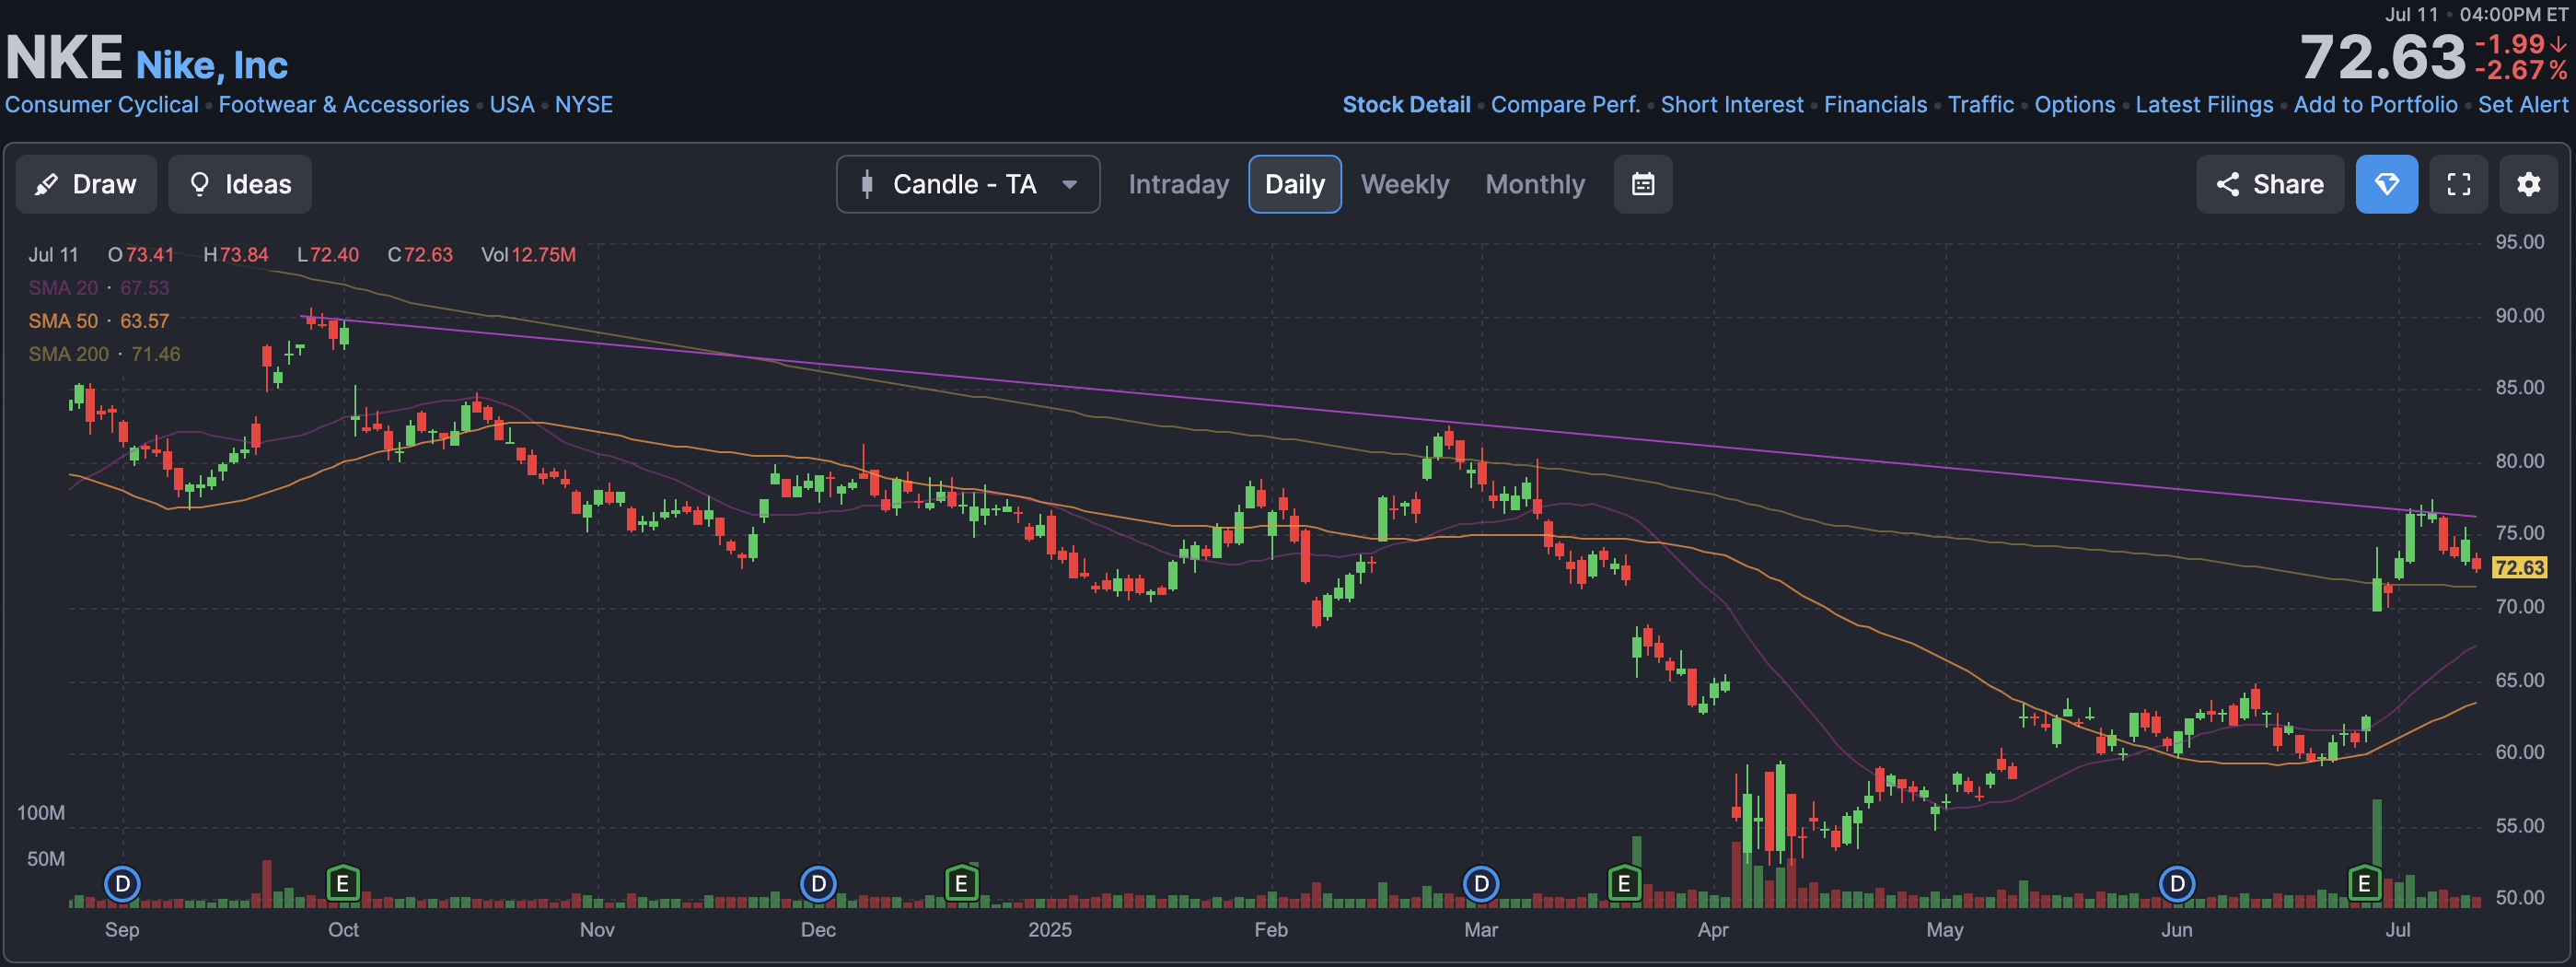Image resolution: width=2576 pixels, height=967 pixels.
Task: Click the 100M volume axis label
Action: point(41,813)
